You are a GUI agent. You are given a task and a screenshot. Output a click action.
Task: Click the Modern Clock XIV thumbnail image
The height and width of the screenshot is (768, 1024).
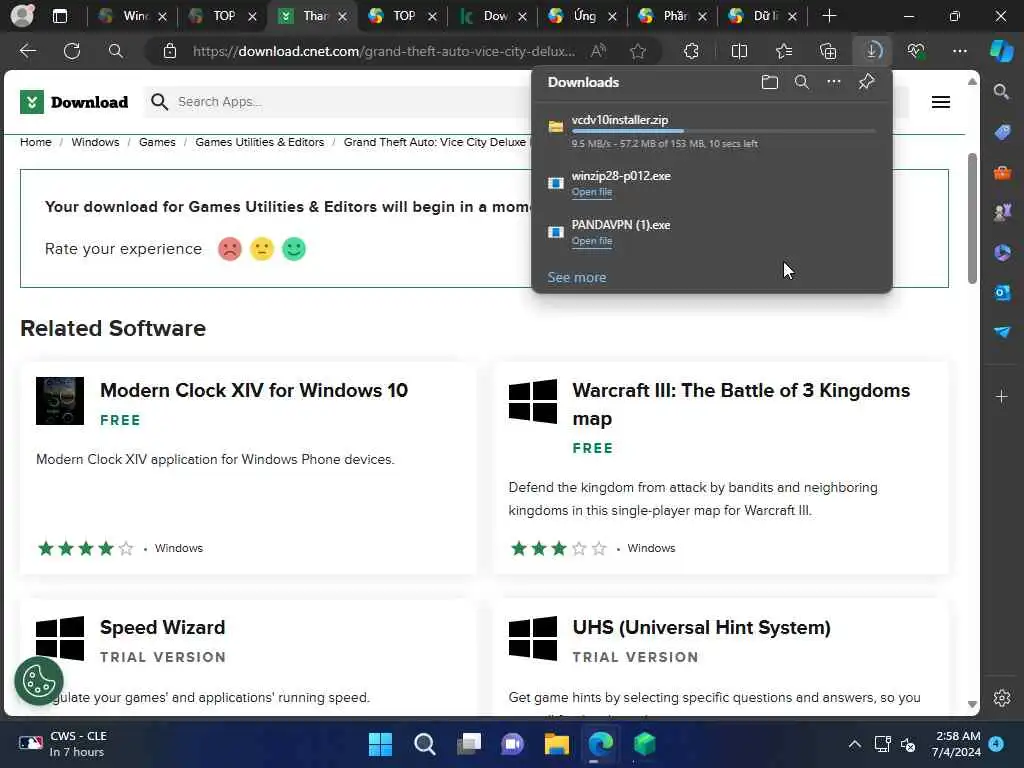tap(59, 401)
